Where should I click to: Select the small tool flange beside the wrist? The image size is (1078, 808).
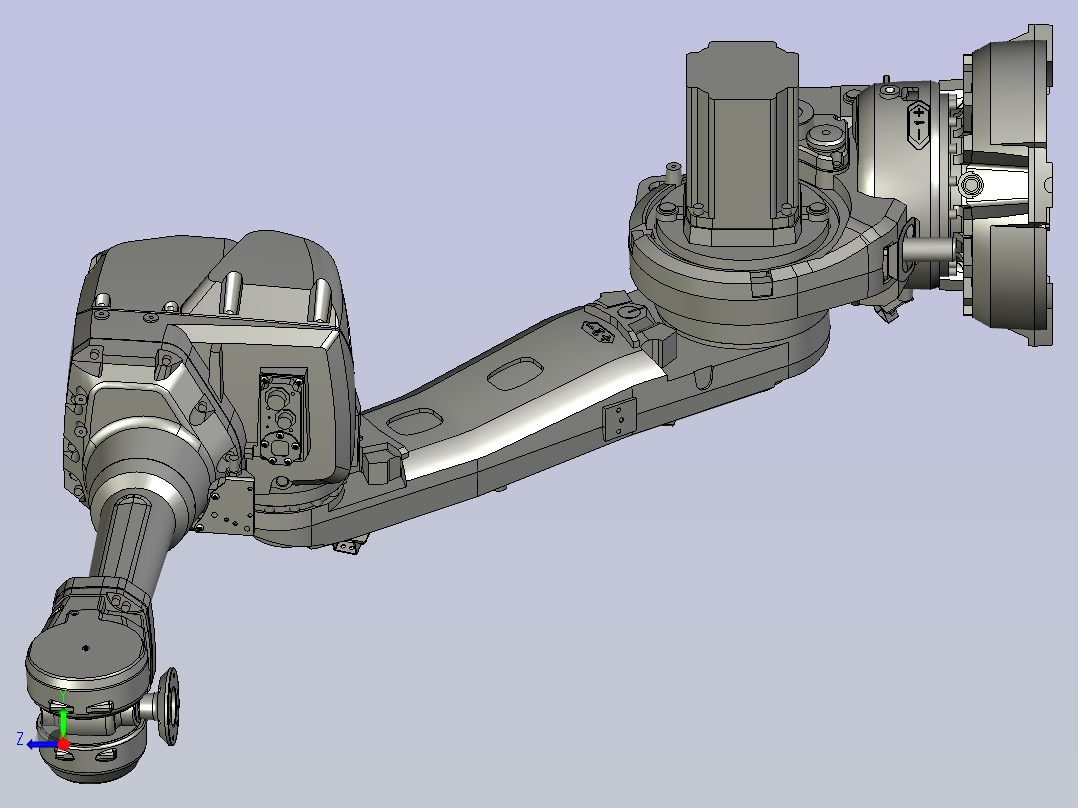pyautogui.click(x=168, y=706)
